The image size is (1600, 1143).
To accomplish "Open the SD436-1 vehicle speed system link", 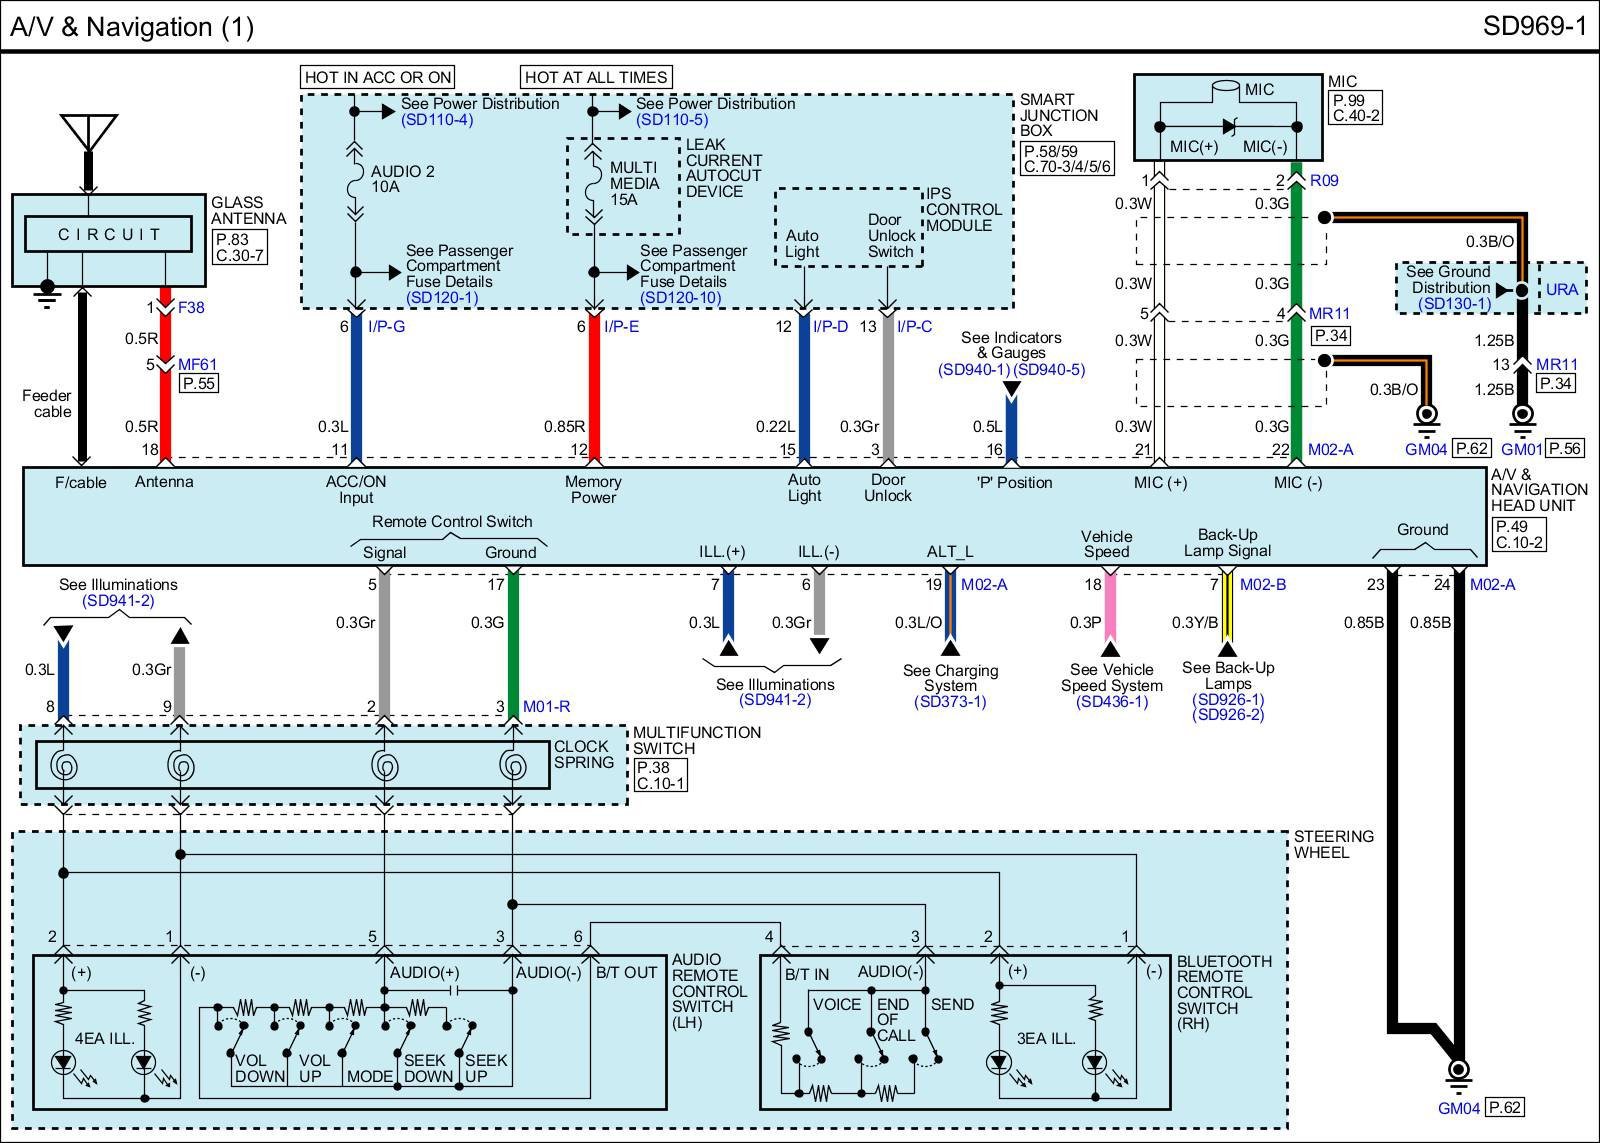I will coord(1111,702).
